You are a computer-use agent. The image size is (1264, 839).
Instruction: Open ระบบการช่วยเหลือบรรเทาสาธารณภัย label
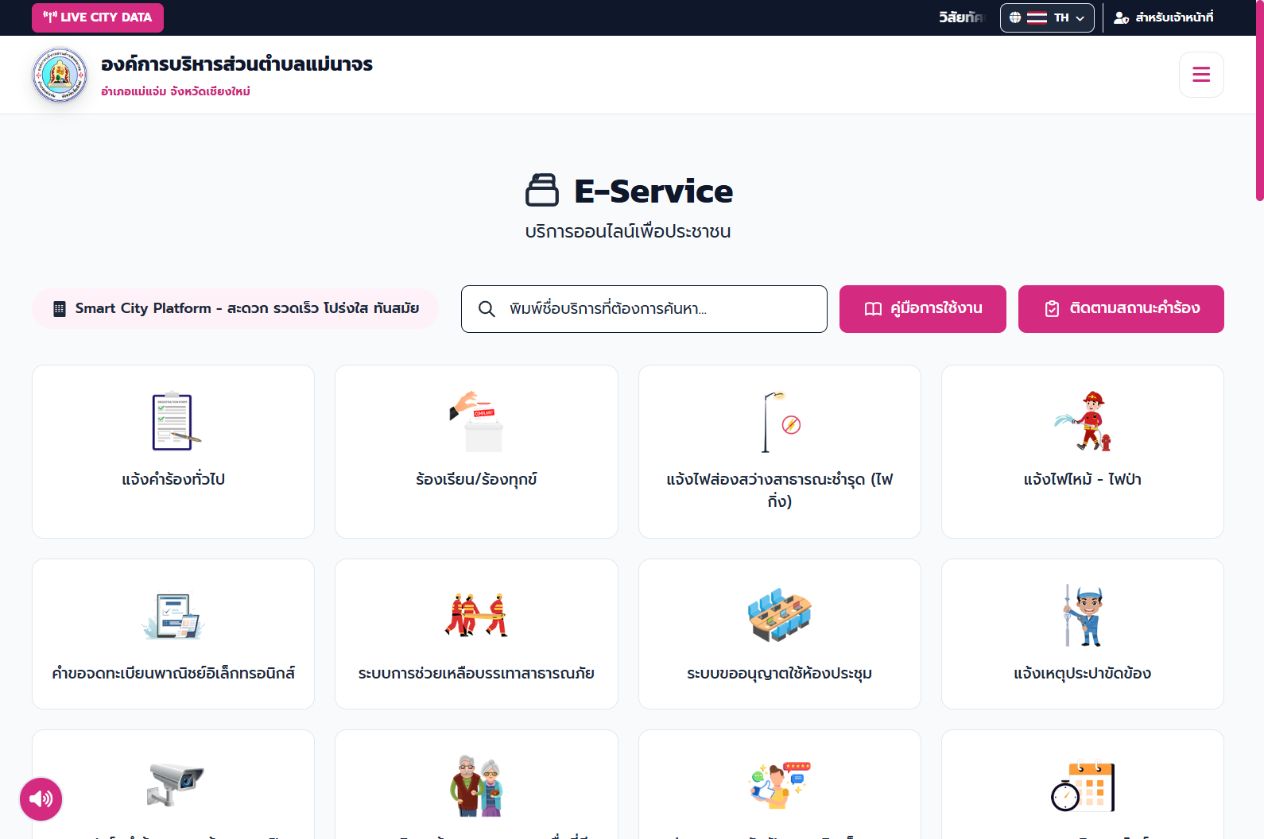pyautogui.click(x=476, y=673)
